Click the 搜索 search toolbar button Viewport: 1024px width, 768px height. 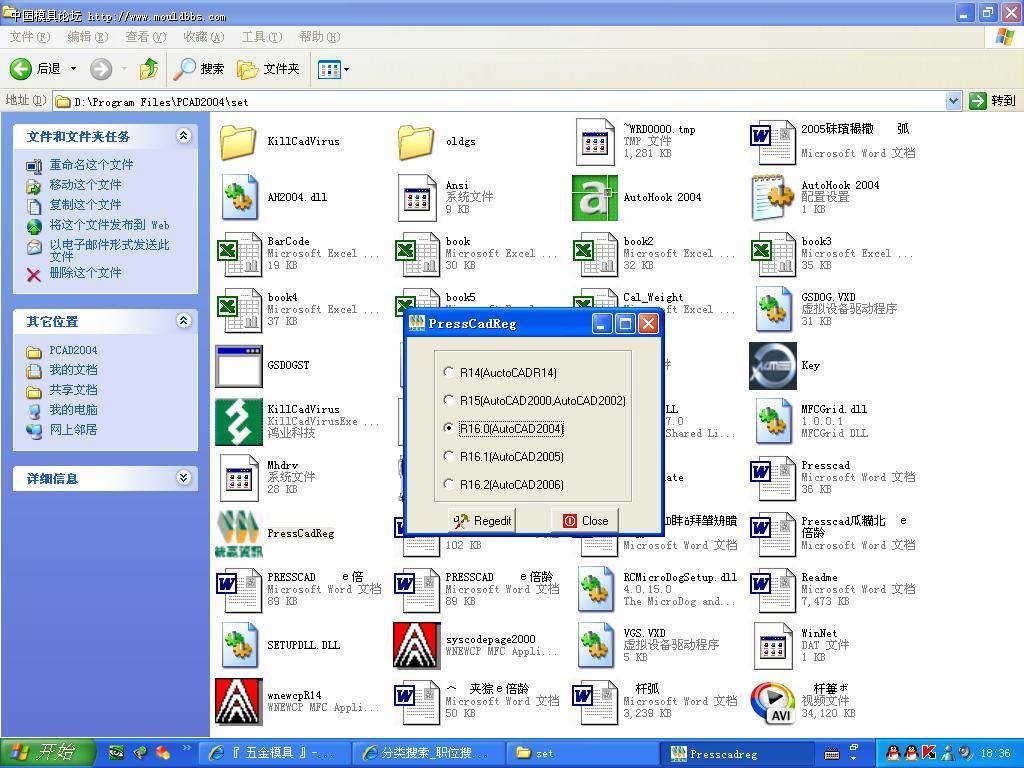click(199, 69)
